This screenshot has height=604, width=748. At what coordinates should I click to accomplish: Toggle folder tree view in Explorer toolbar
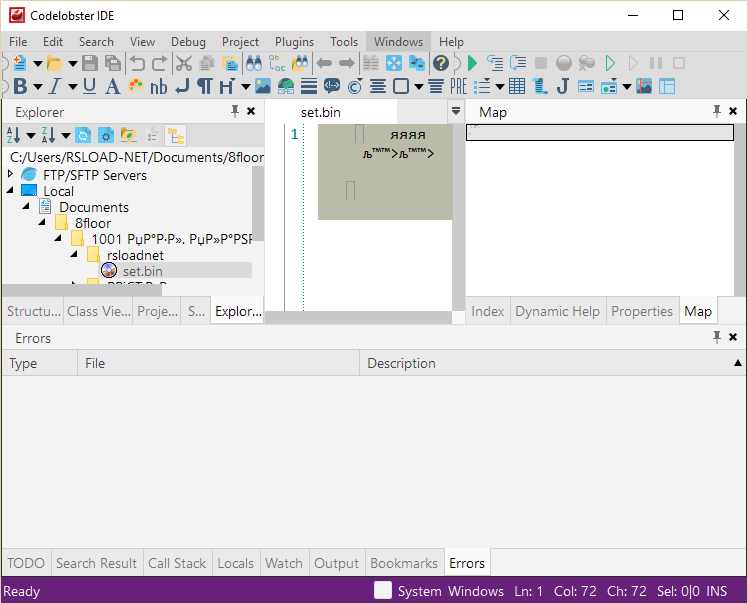pyautogui.click(x=175, y=135)
